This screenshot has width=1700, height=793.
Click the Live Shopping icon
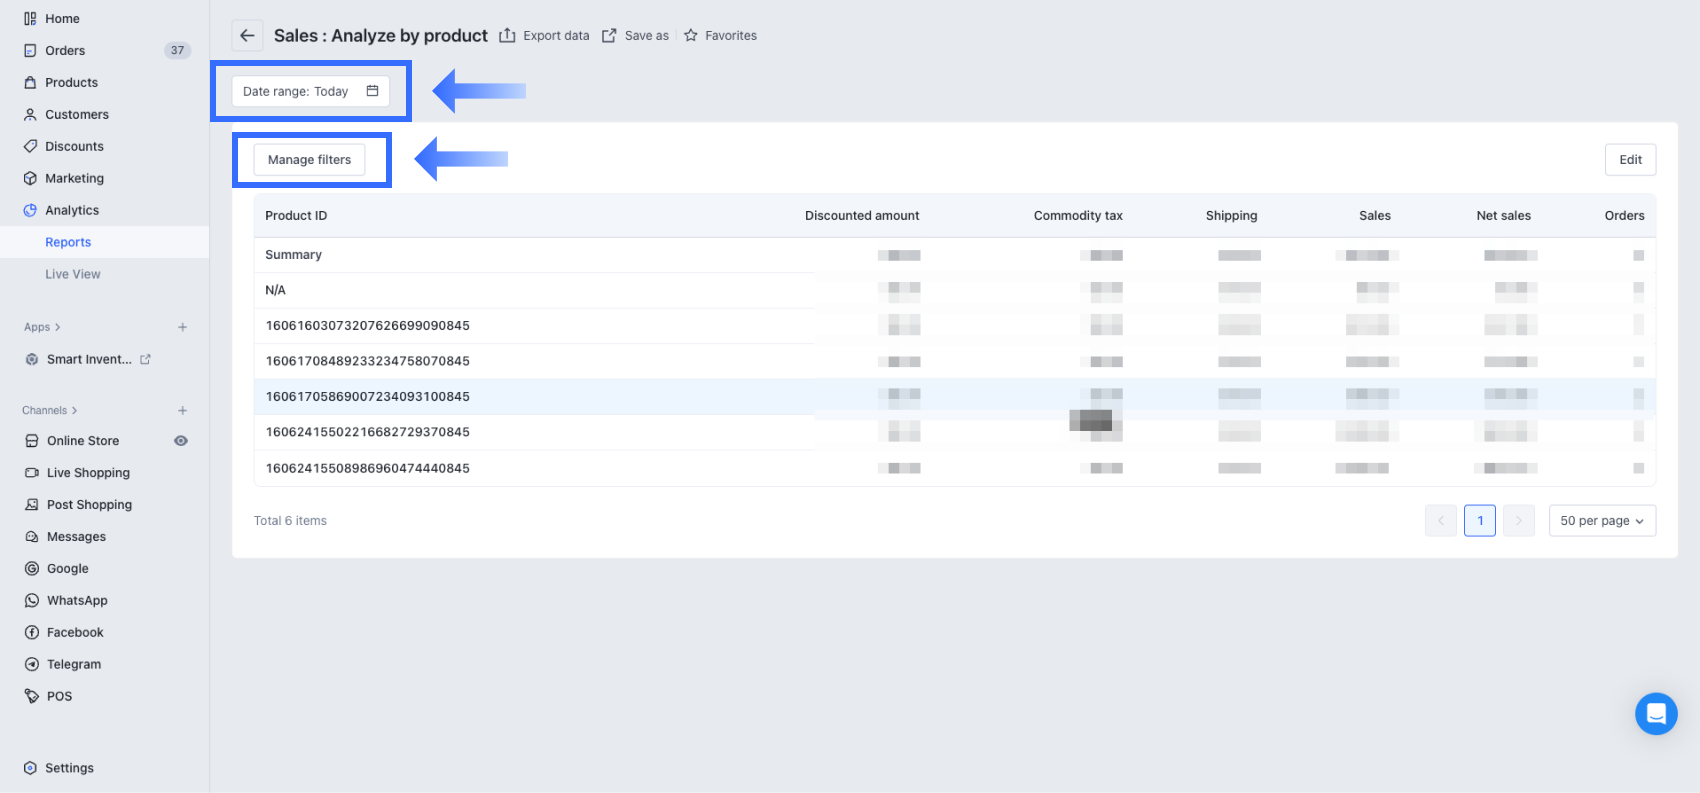(32, 472)
